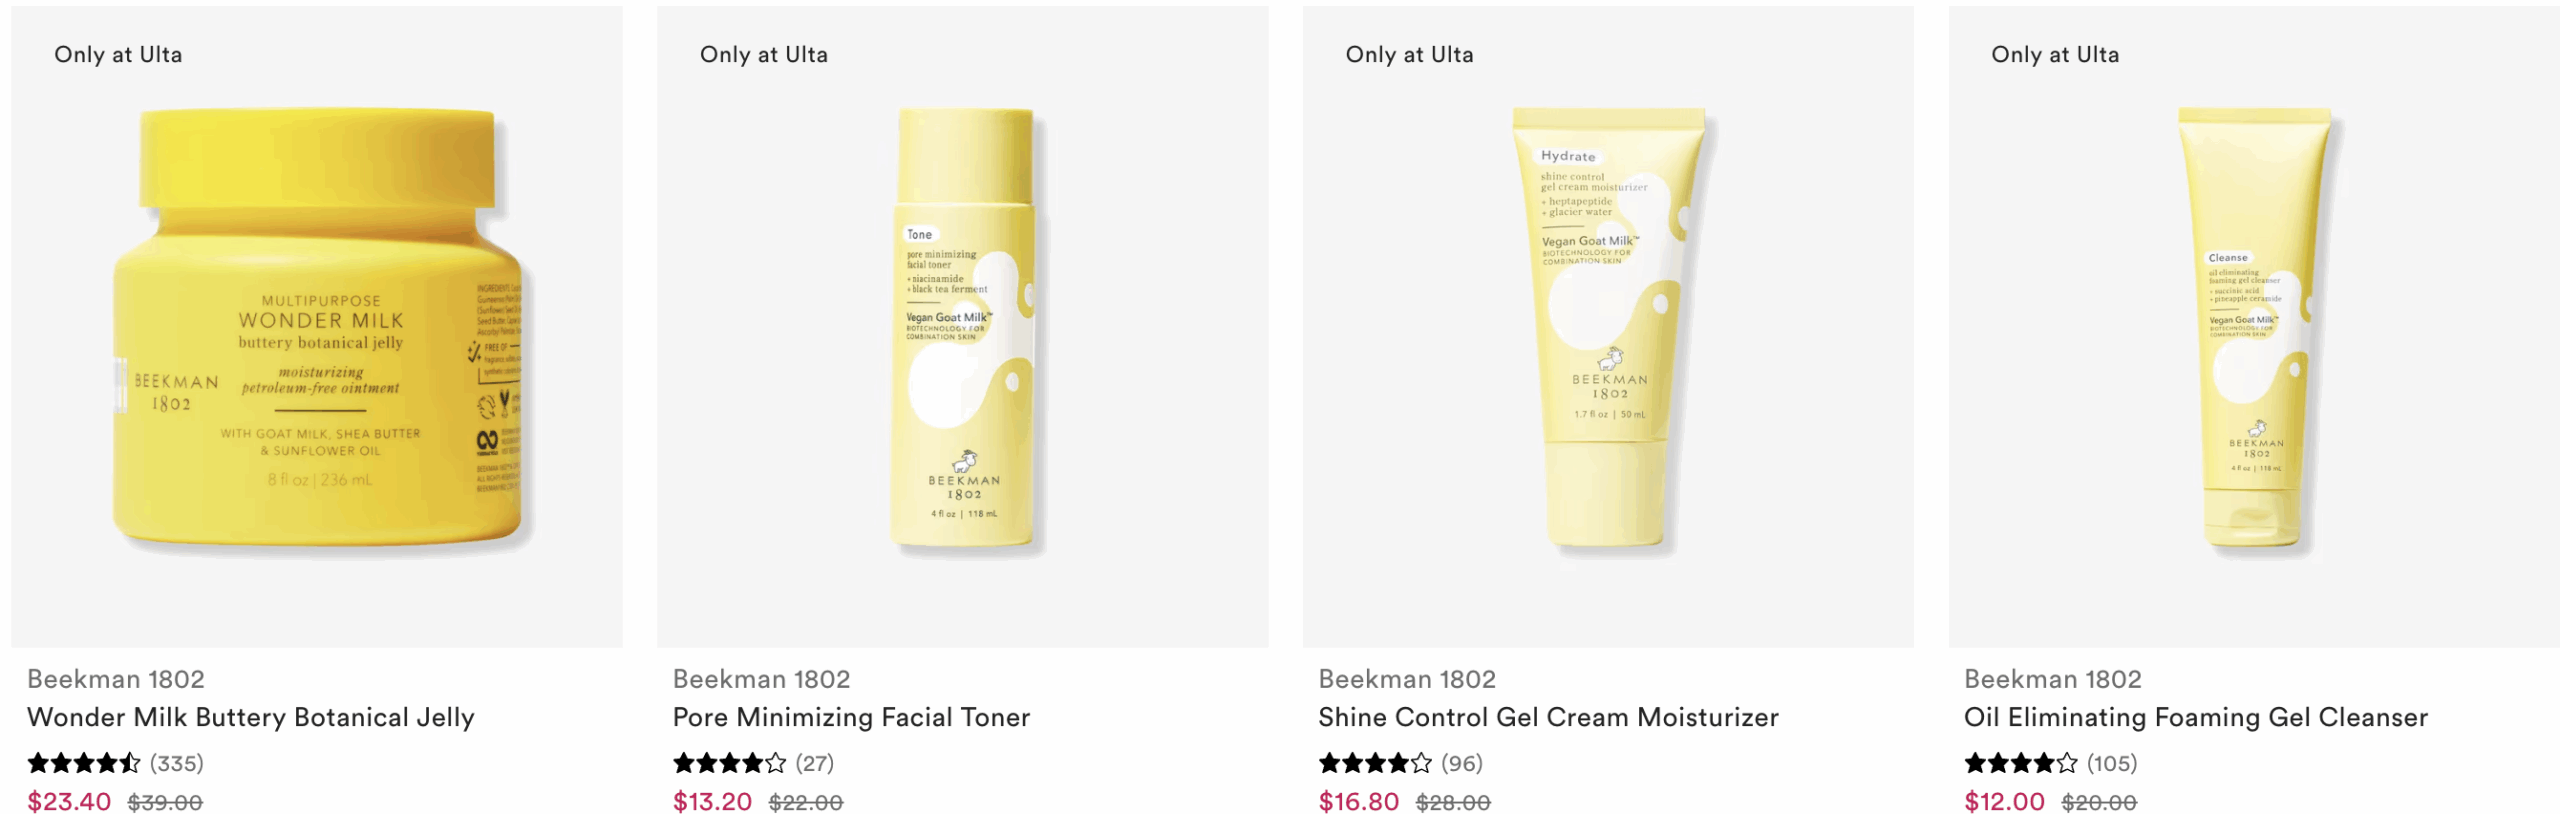This screenshot has height=814, width=2560.
Task: Click Beekman 1802 brand above Wonder Milk
Action: point(116,679)
